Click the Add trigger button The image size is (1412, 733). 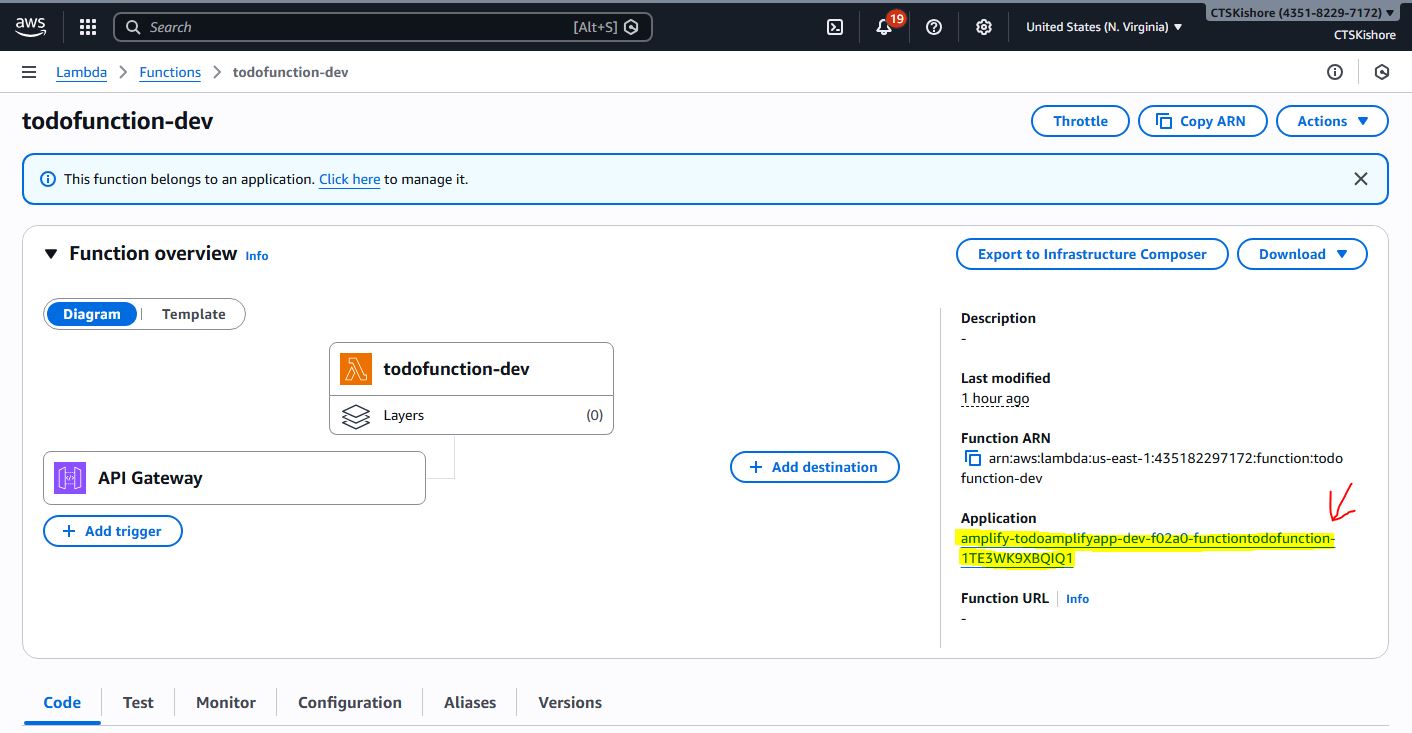(113, 531)
